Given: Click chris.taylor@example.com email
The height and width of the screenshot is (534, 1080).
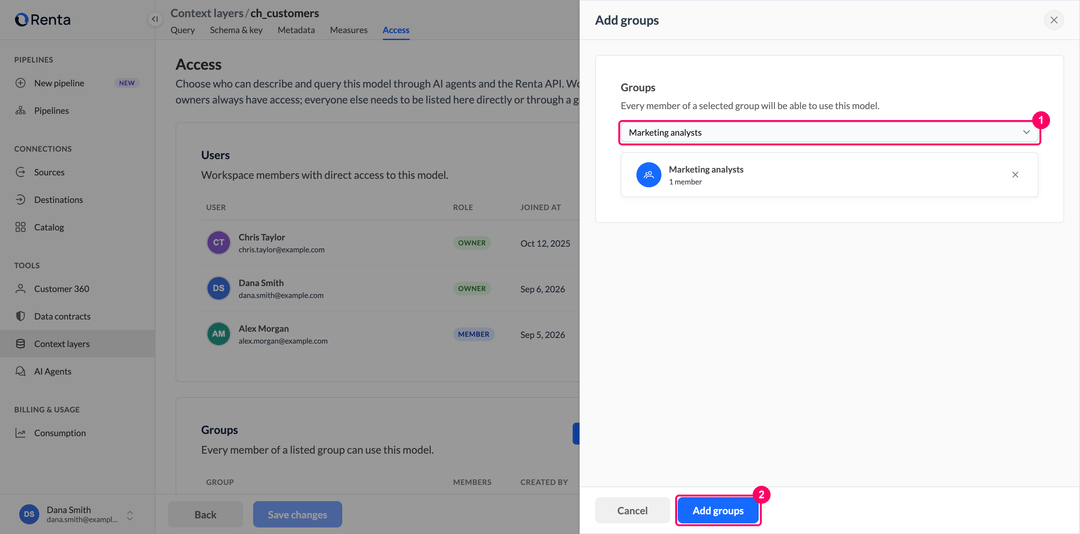Looking at the screenshot, I should pyautogui.click(x=281, y=249).
